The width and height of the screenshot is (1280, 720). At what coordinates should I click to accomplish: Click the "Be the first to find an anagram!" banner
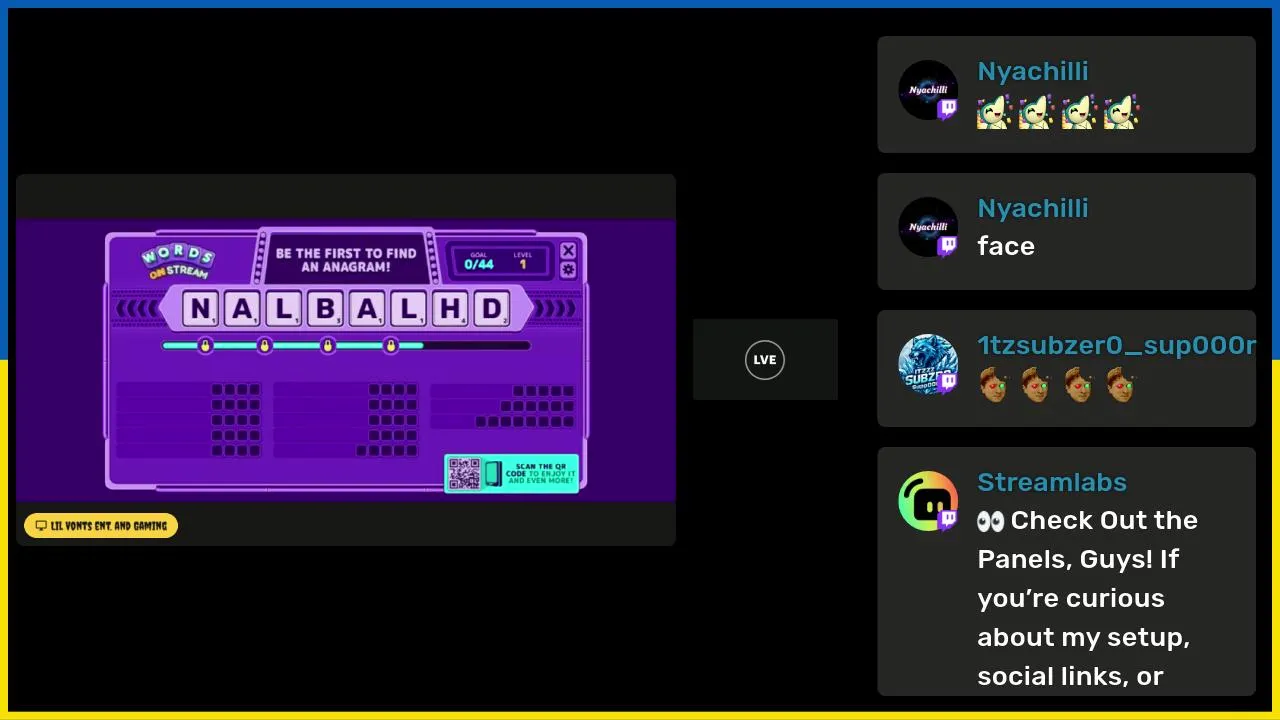pos(346,261)
